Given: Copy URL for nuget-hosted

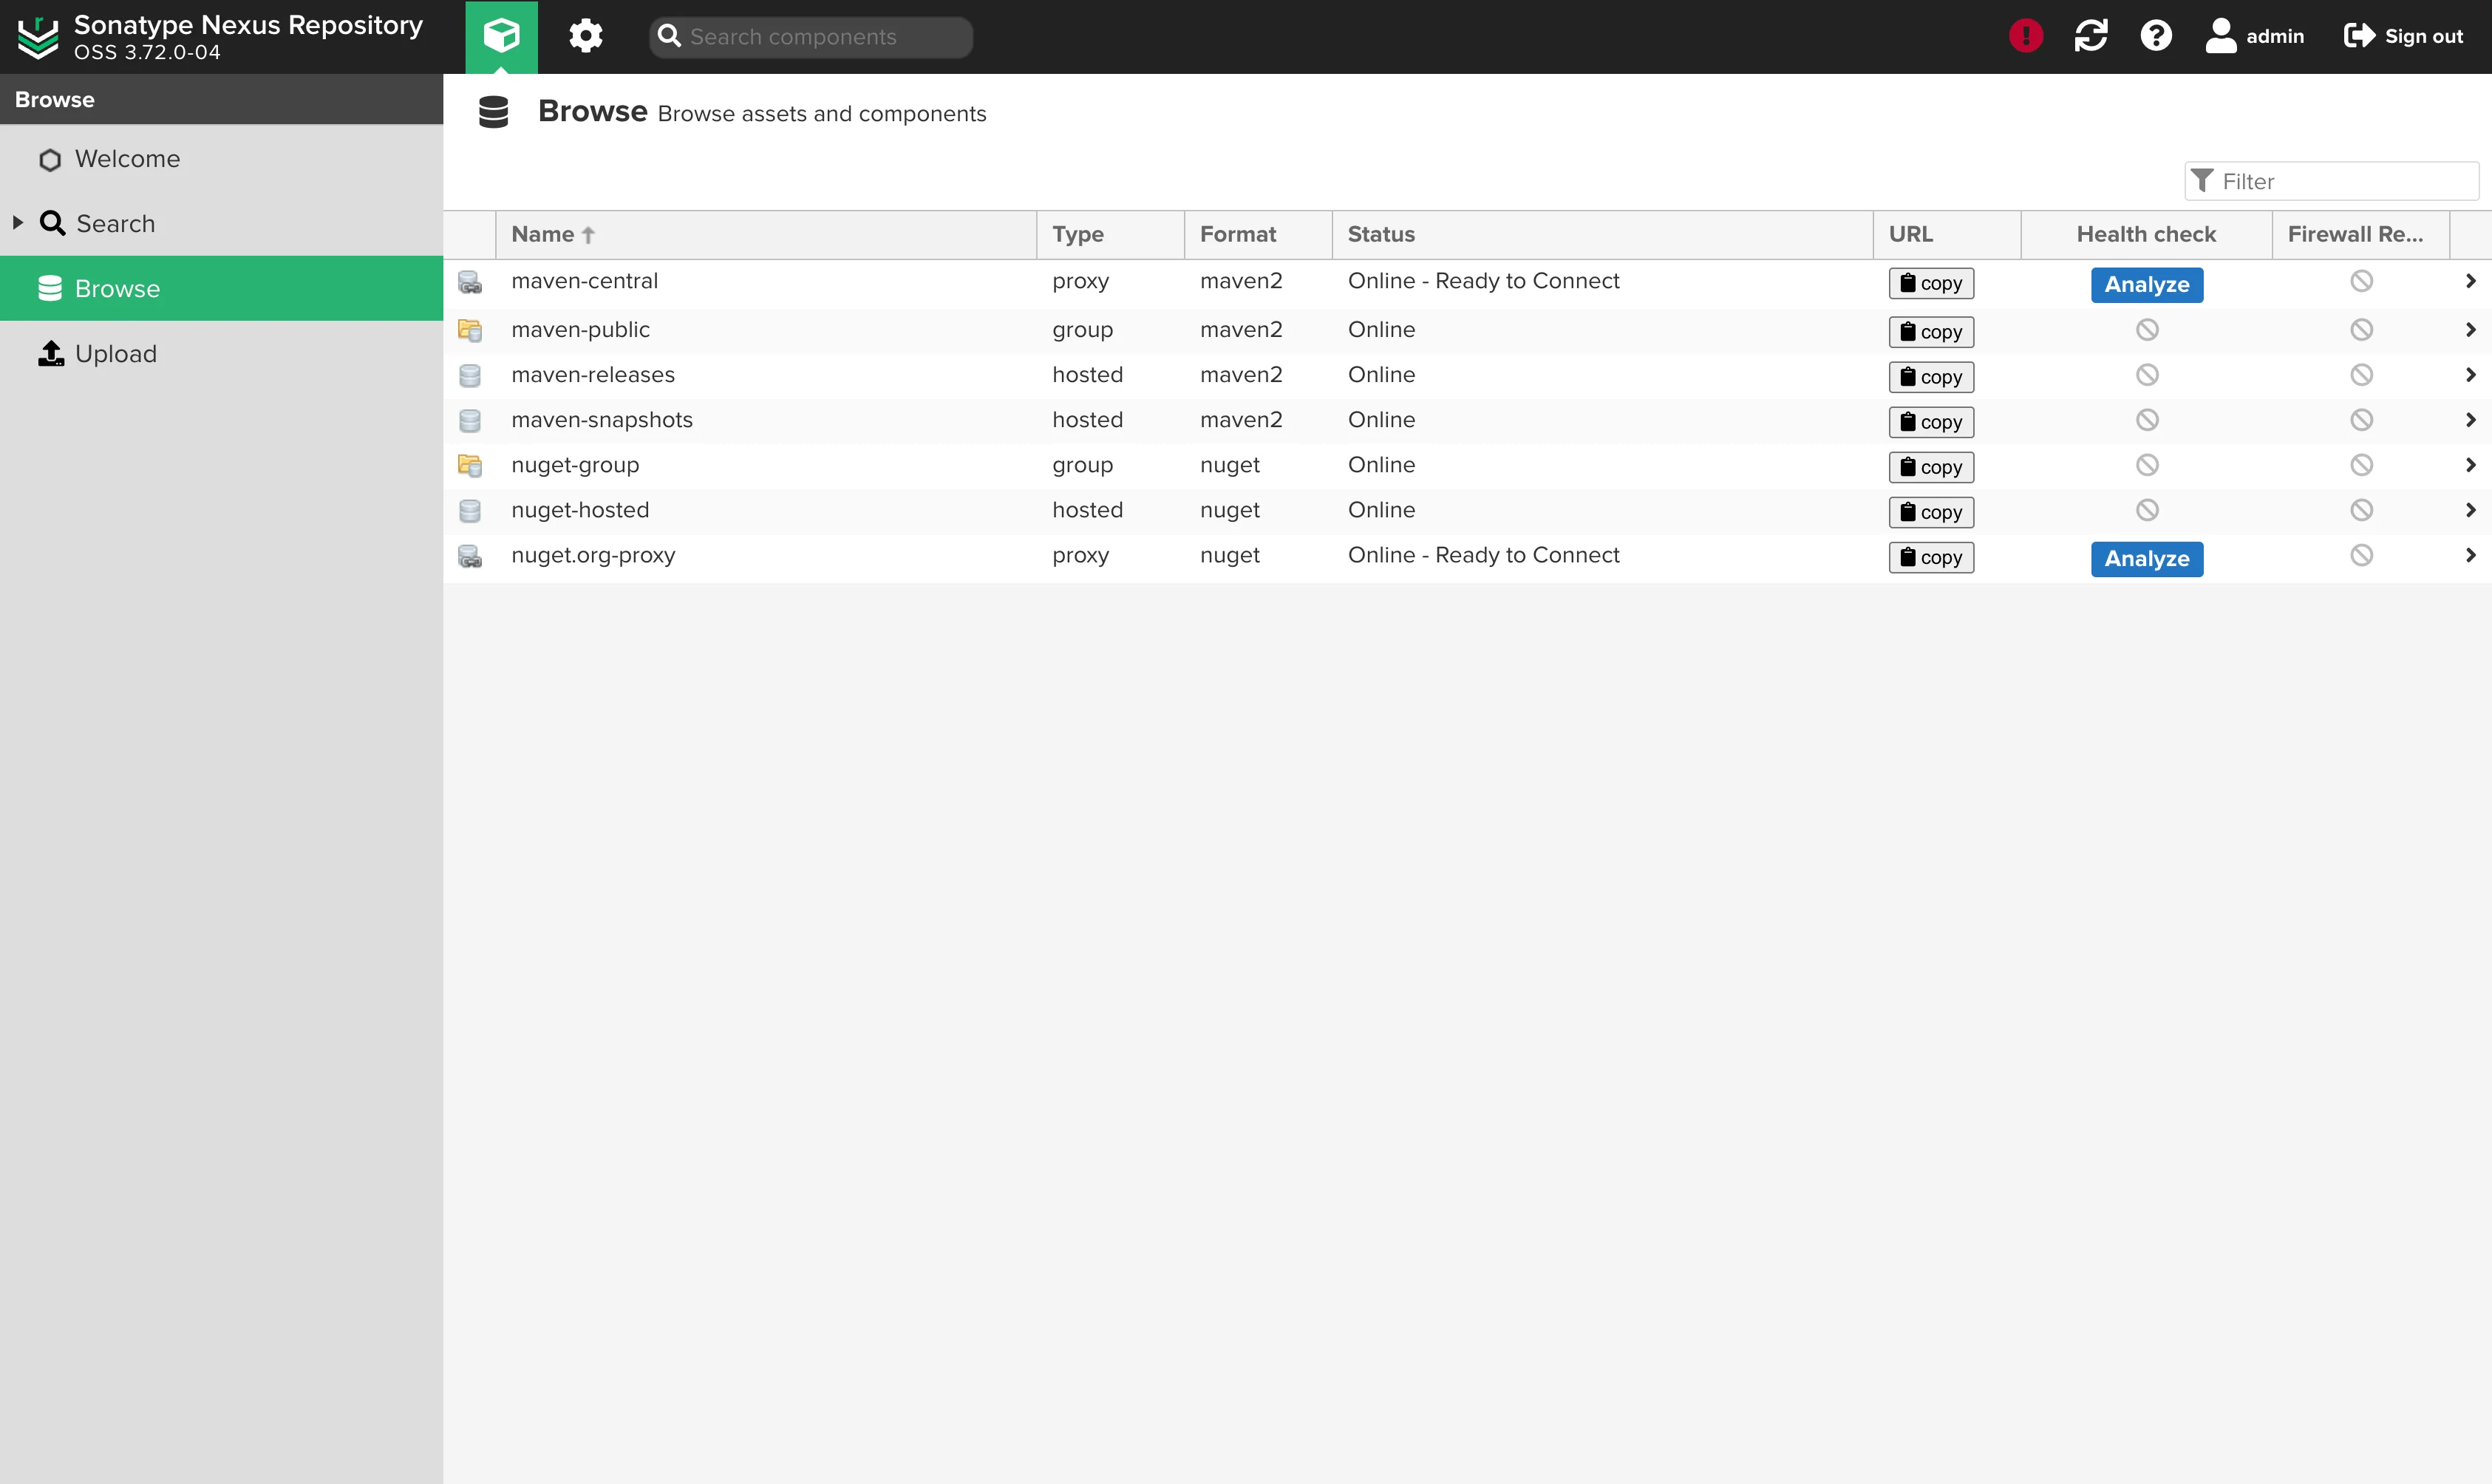Looking at the screenshot, I should pyautogui.click(x=1931, y=512).
